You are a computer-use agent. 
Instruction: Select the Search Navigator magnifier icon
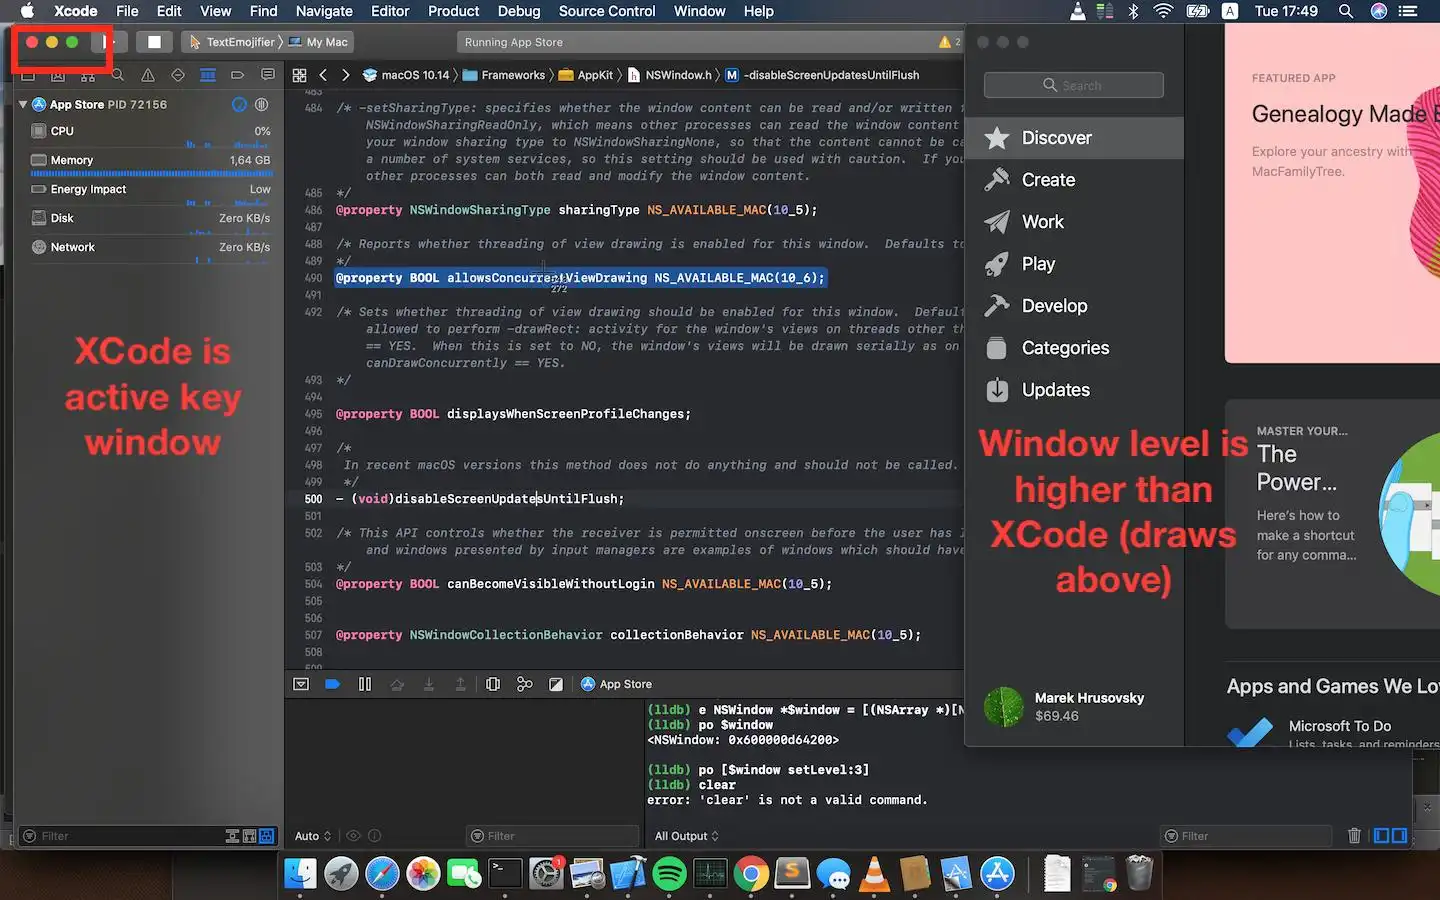tap(118, 74)
